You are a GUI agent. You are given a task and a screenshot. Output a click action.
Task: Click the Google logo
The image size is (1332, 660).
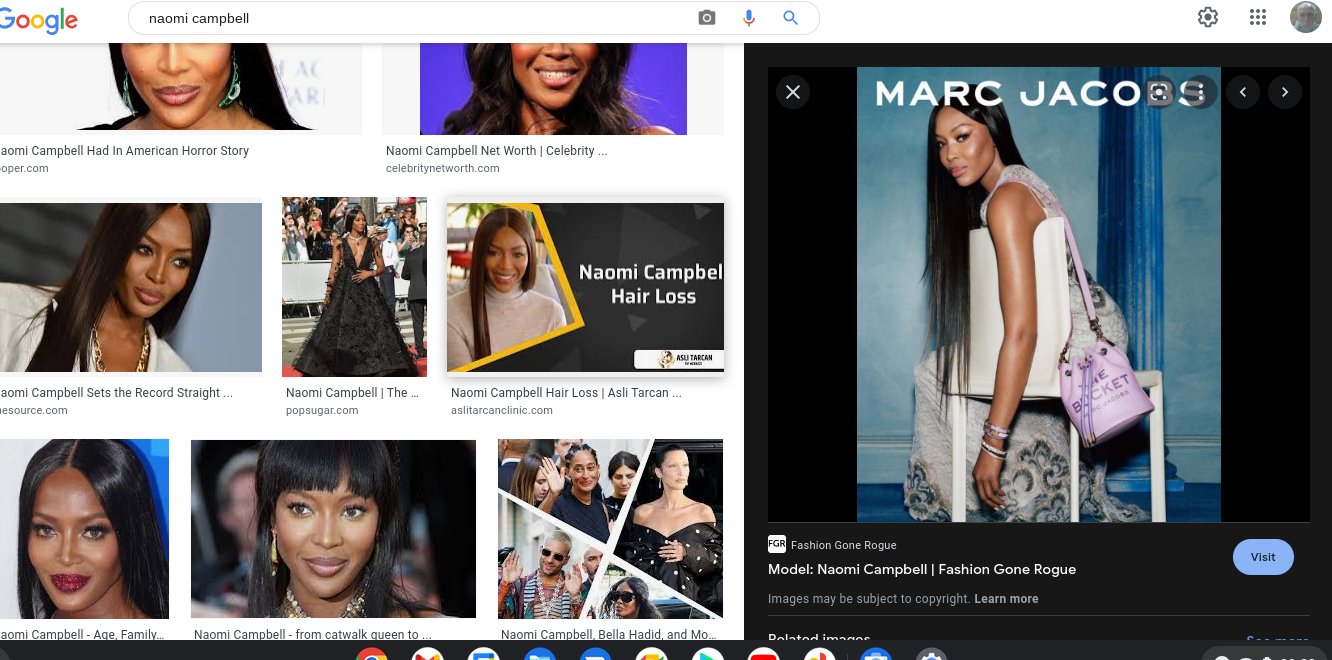pyautogui.click(x=38, y=19)
